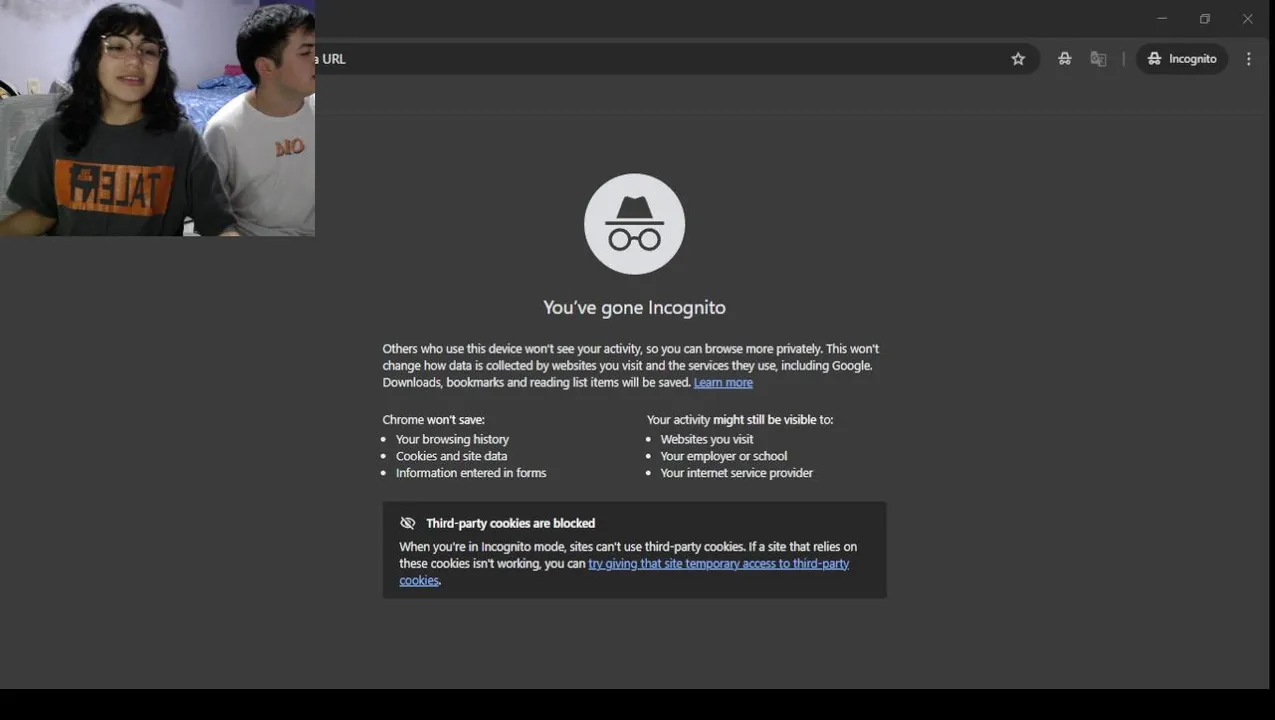Image resolution: width=1275 pixels, height=720 pixels.
Task: Bookmark this tab with the star icon
Action: (x=1018, y=59)
